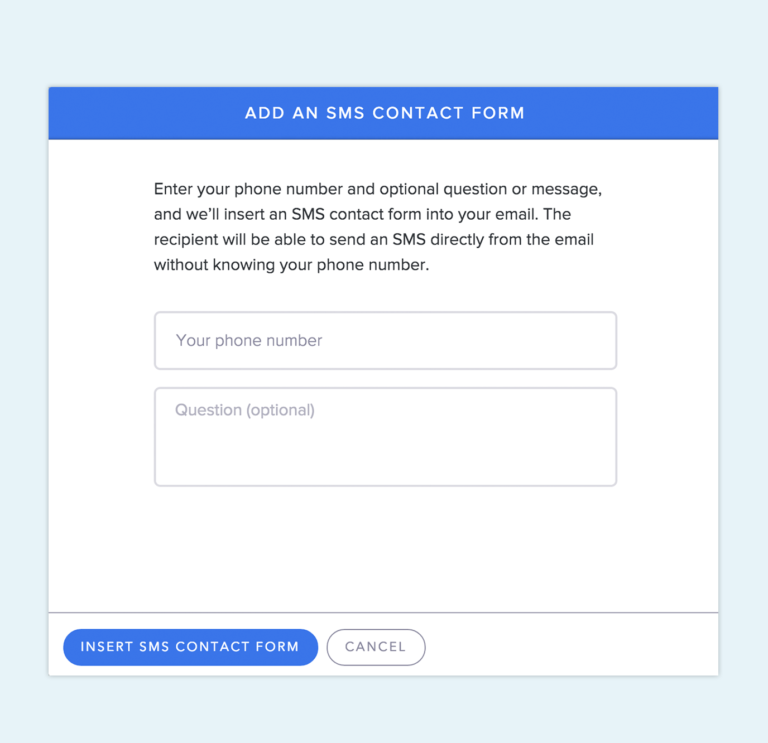Image resolution: width=768 pixels, height=743 pixels.
Task: Click the right end of the phone number field
Action: (x=588, y=340)
